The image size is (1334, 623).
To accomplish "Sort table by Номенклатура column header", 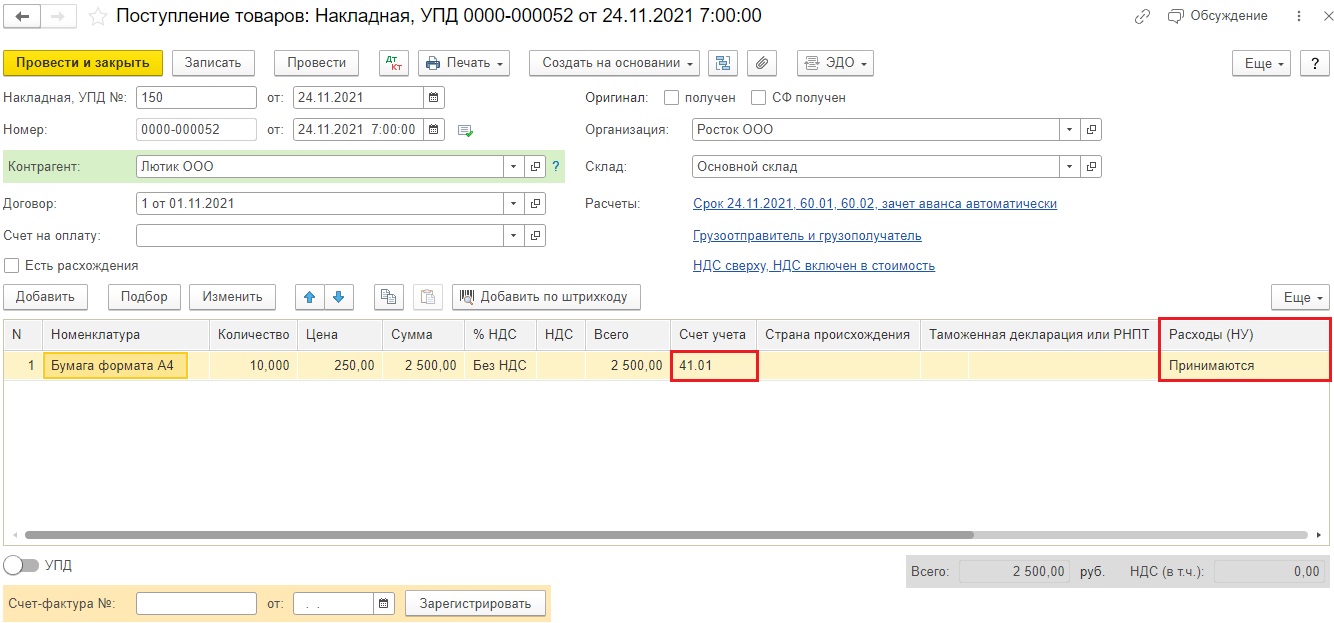I will pos(126,335).
